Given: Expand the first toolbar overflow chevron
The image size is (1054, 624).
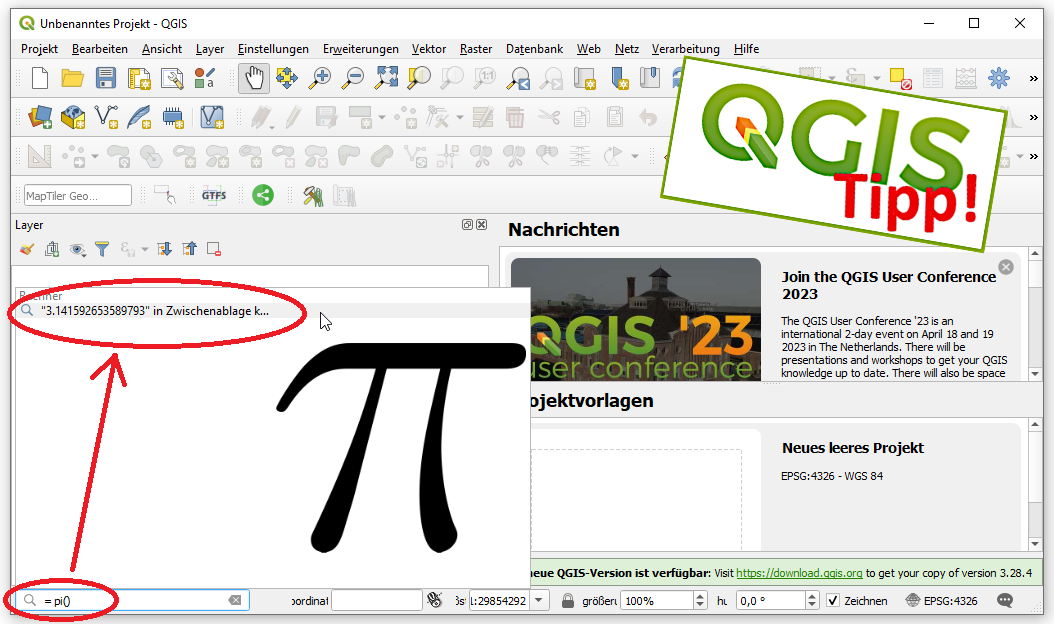Looking at the screenshot, I should [x=1033, y=79].
